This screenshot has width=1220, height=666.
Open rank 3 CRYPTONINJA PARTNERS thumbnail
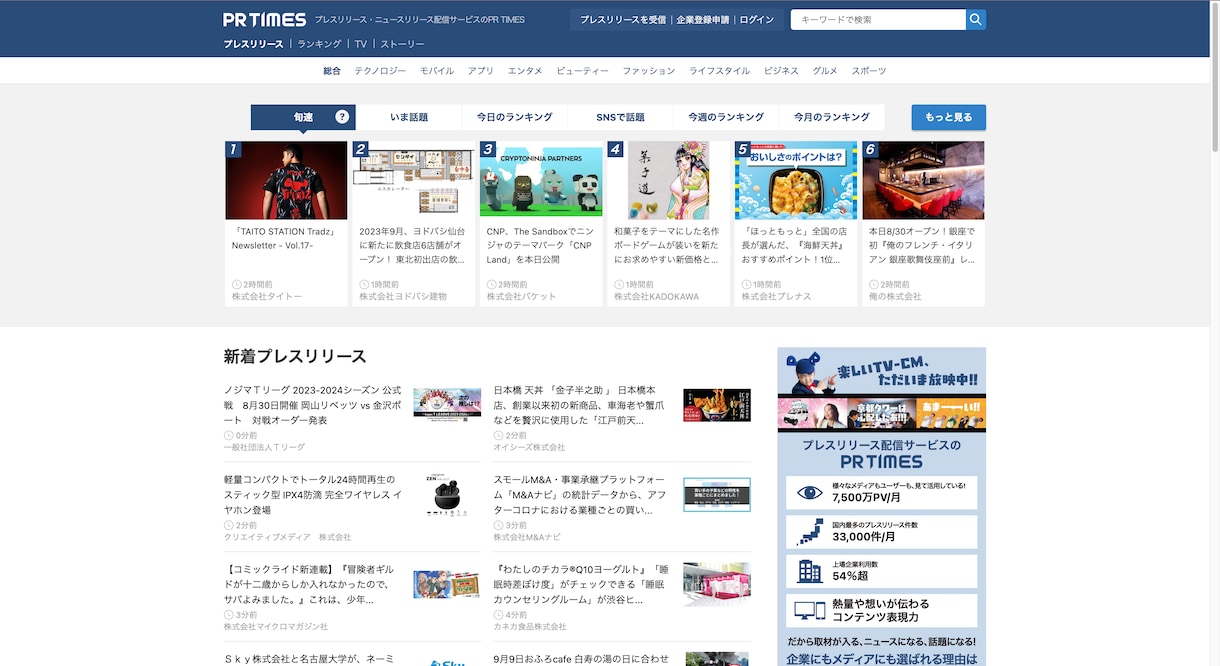point(541,180)
